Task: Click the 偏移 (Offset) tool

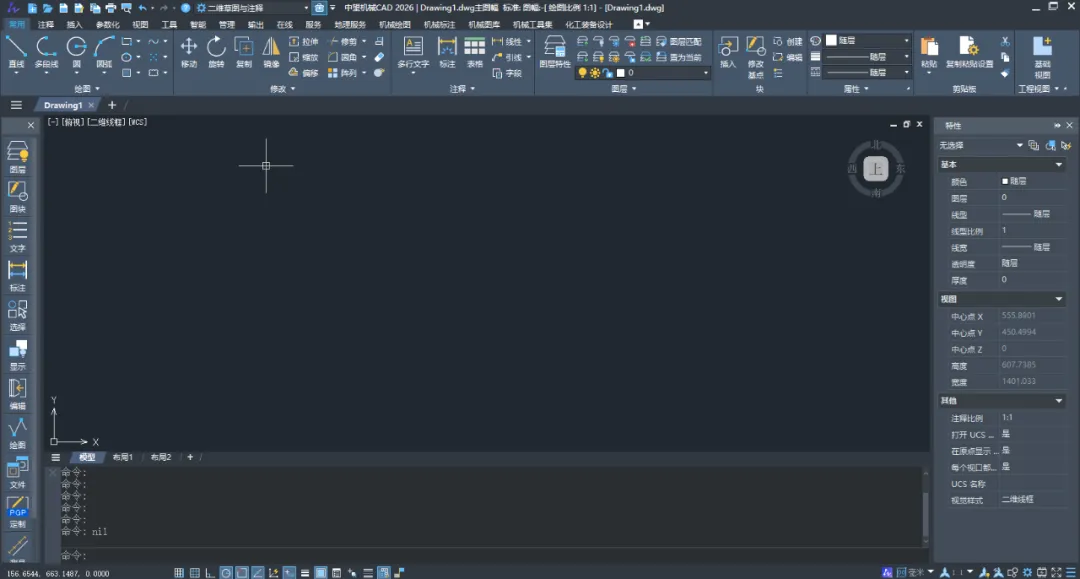Action: tap(304, 73)
